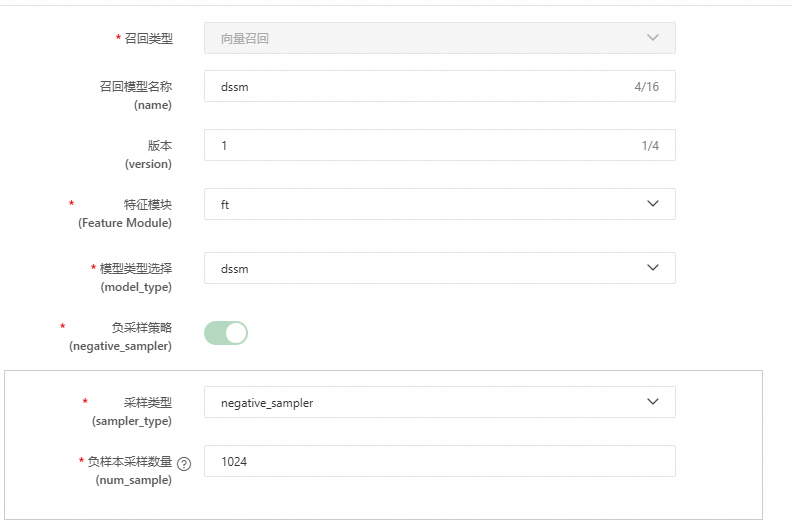Open the 模型类型选择 model_type dropdown

(439, 268)
